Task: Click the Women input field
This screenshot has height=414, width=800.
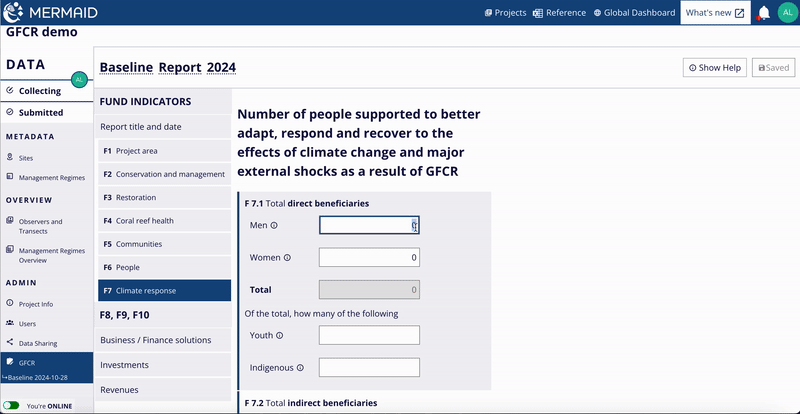Action: 369,257
